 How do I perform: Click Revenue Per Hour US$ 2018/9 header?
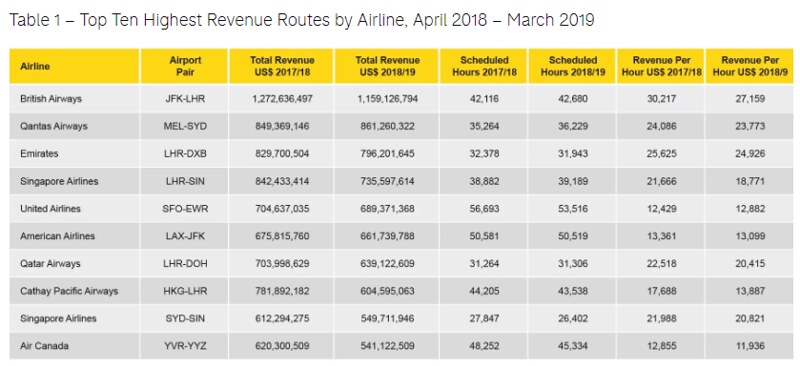pos(750,66)
